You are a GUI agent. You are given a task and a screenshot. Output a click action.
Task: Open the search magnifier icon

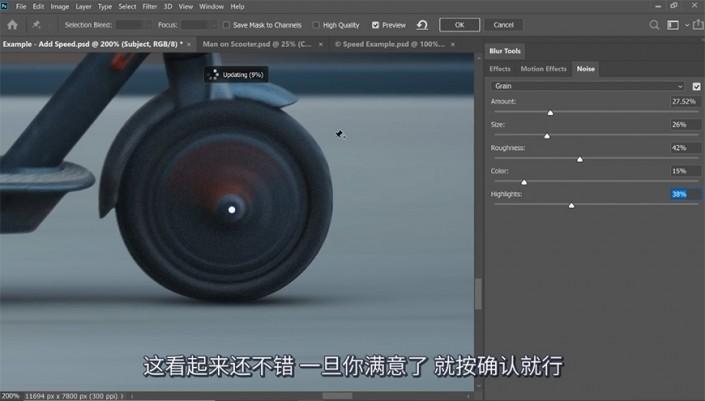click(654, 25)
